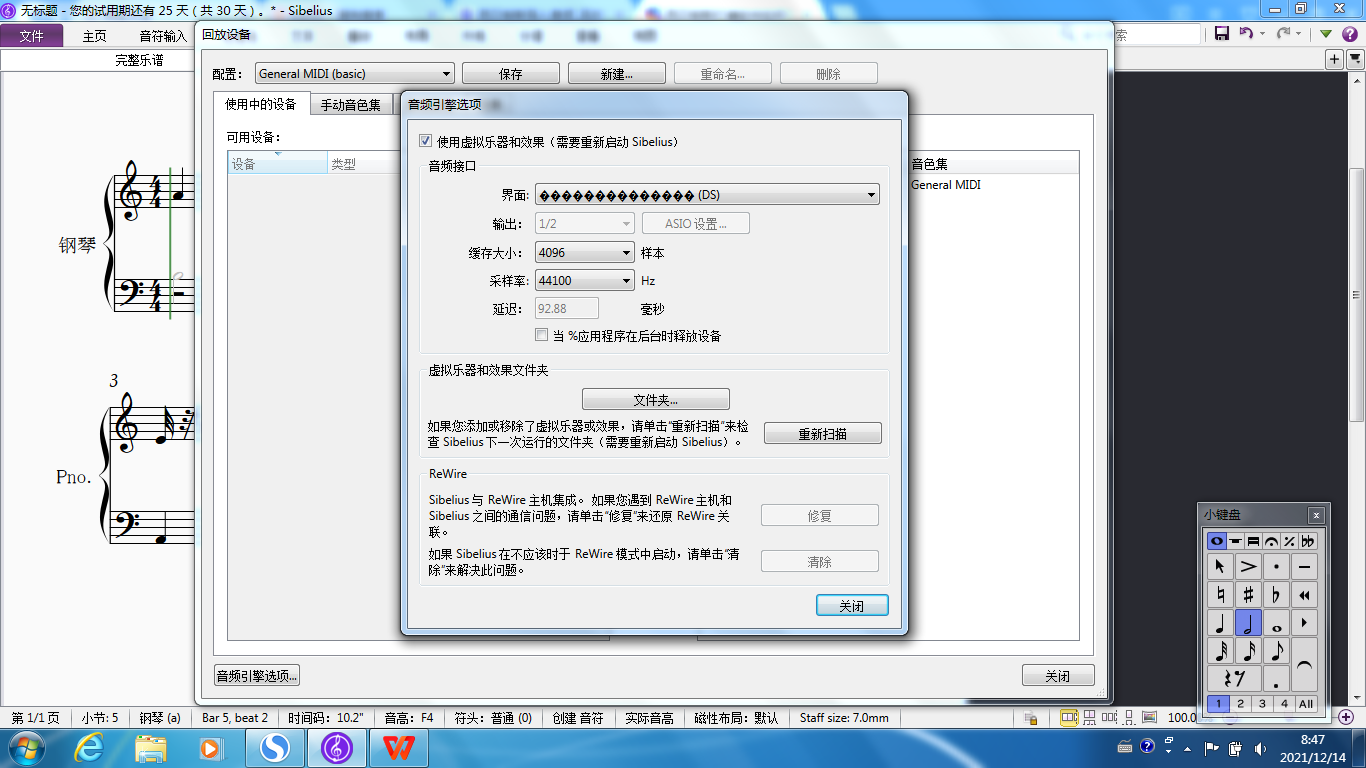Zoom in with the plus icon on status bar
The width and height of the screenshot is (1366, 768).
click(x=1347, y=717)
